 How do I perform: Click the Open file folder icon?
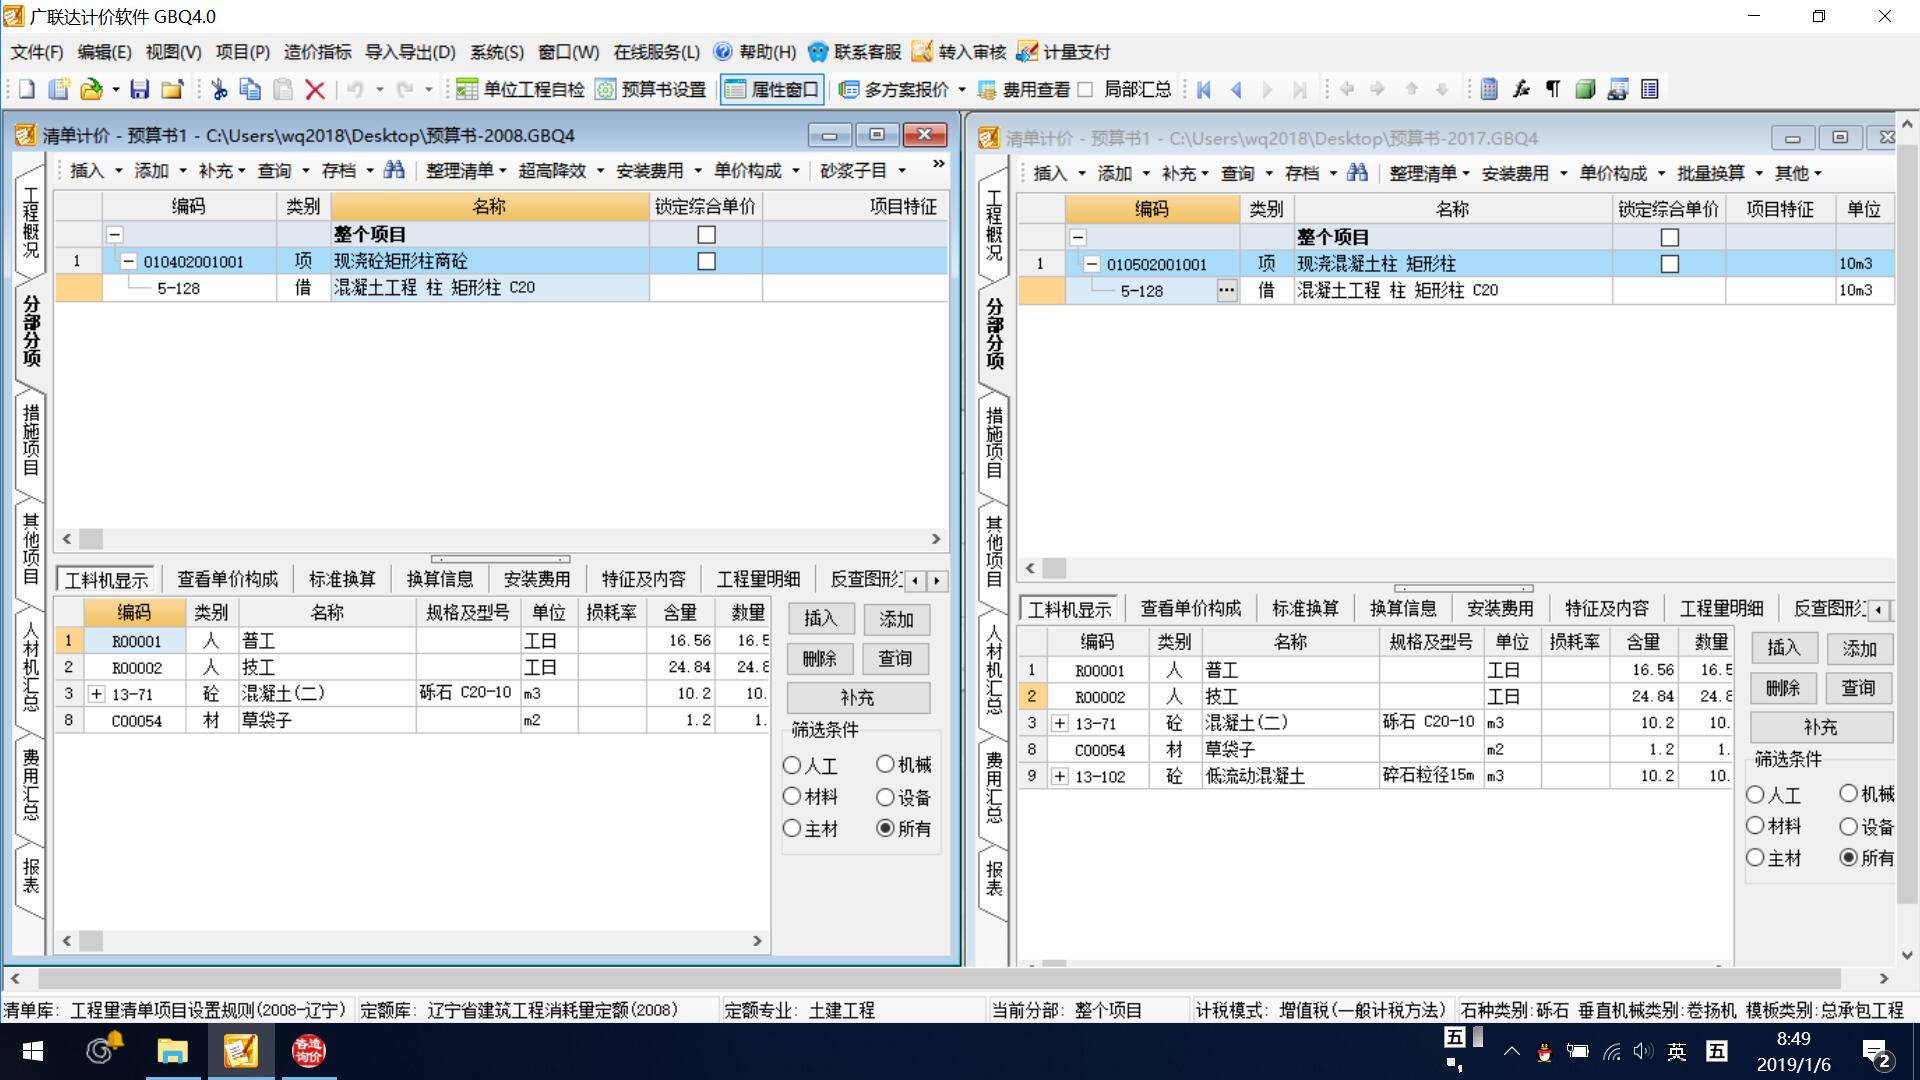(91, 90)
